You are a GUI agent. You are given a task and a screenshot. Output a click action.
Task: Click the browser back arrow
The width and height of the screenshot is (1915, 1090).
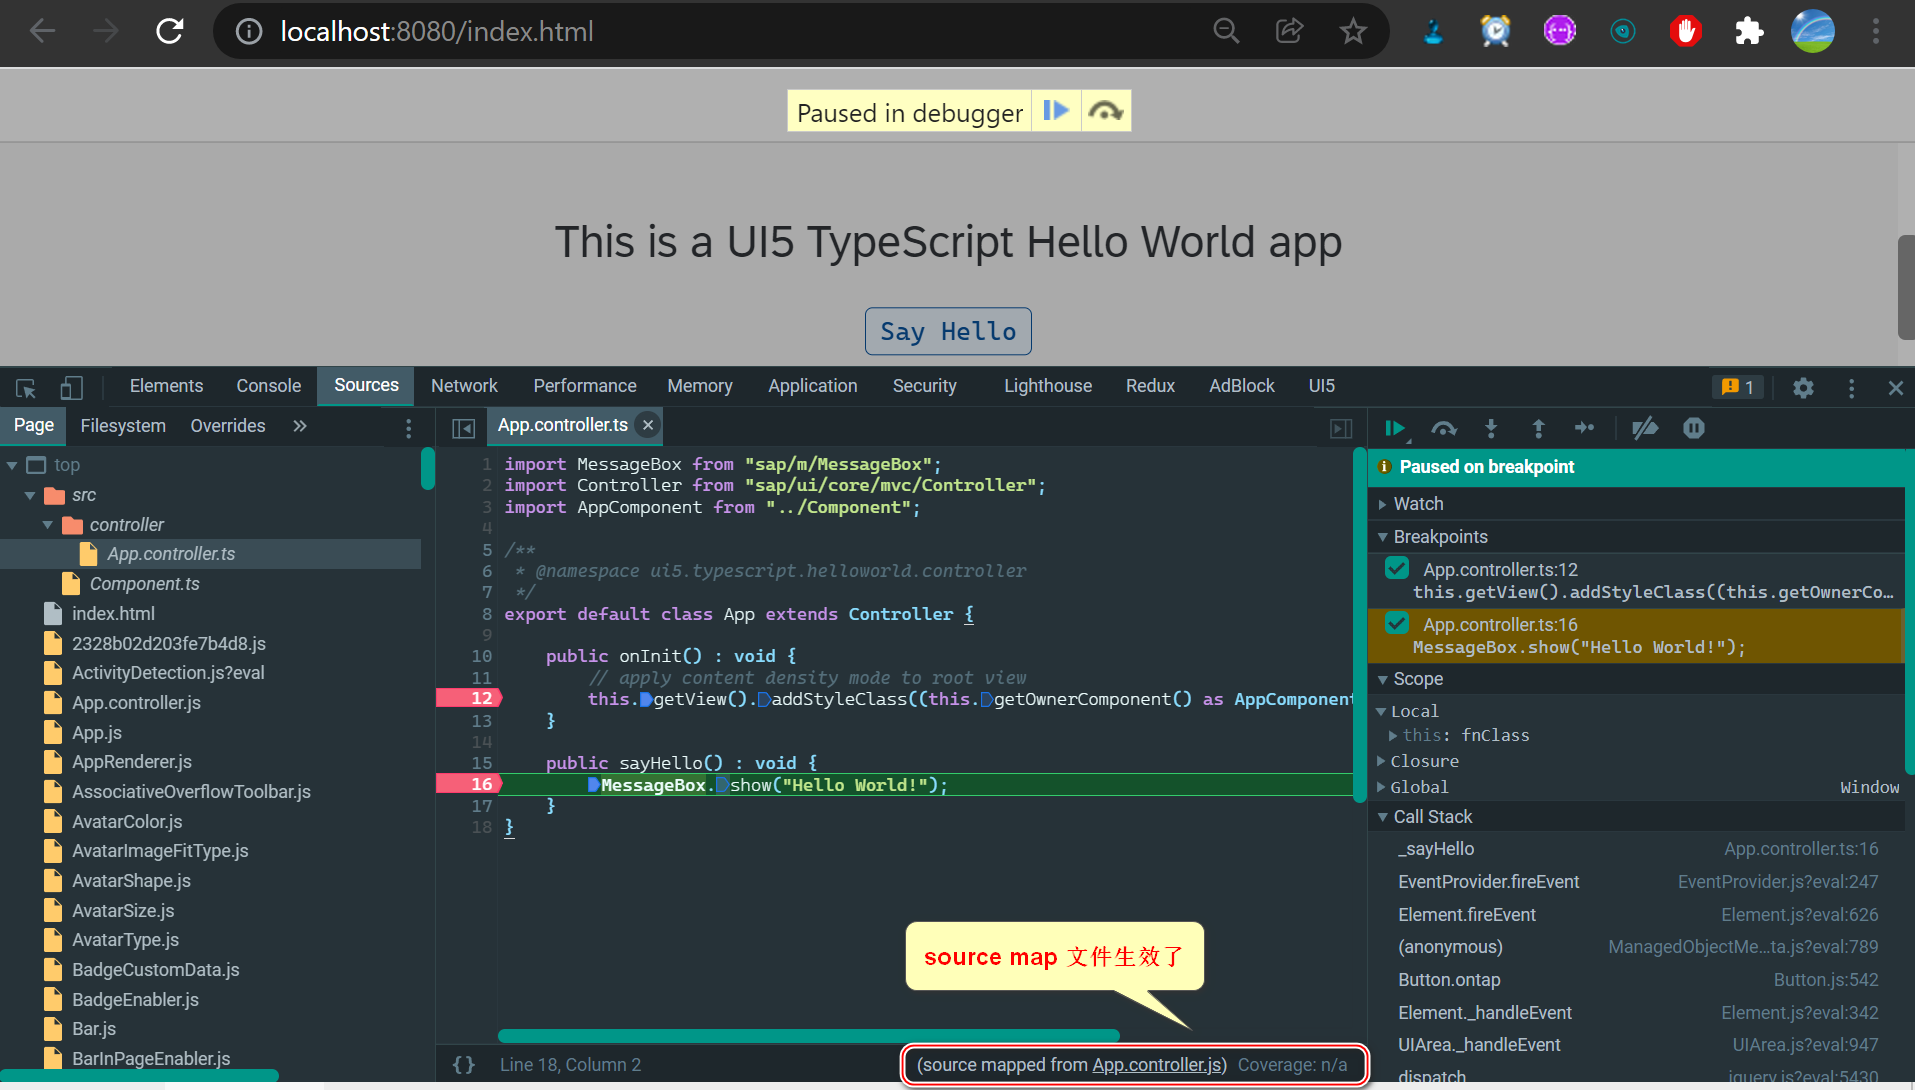42,31
